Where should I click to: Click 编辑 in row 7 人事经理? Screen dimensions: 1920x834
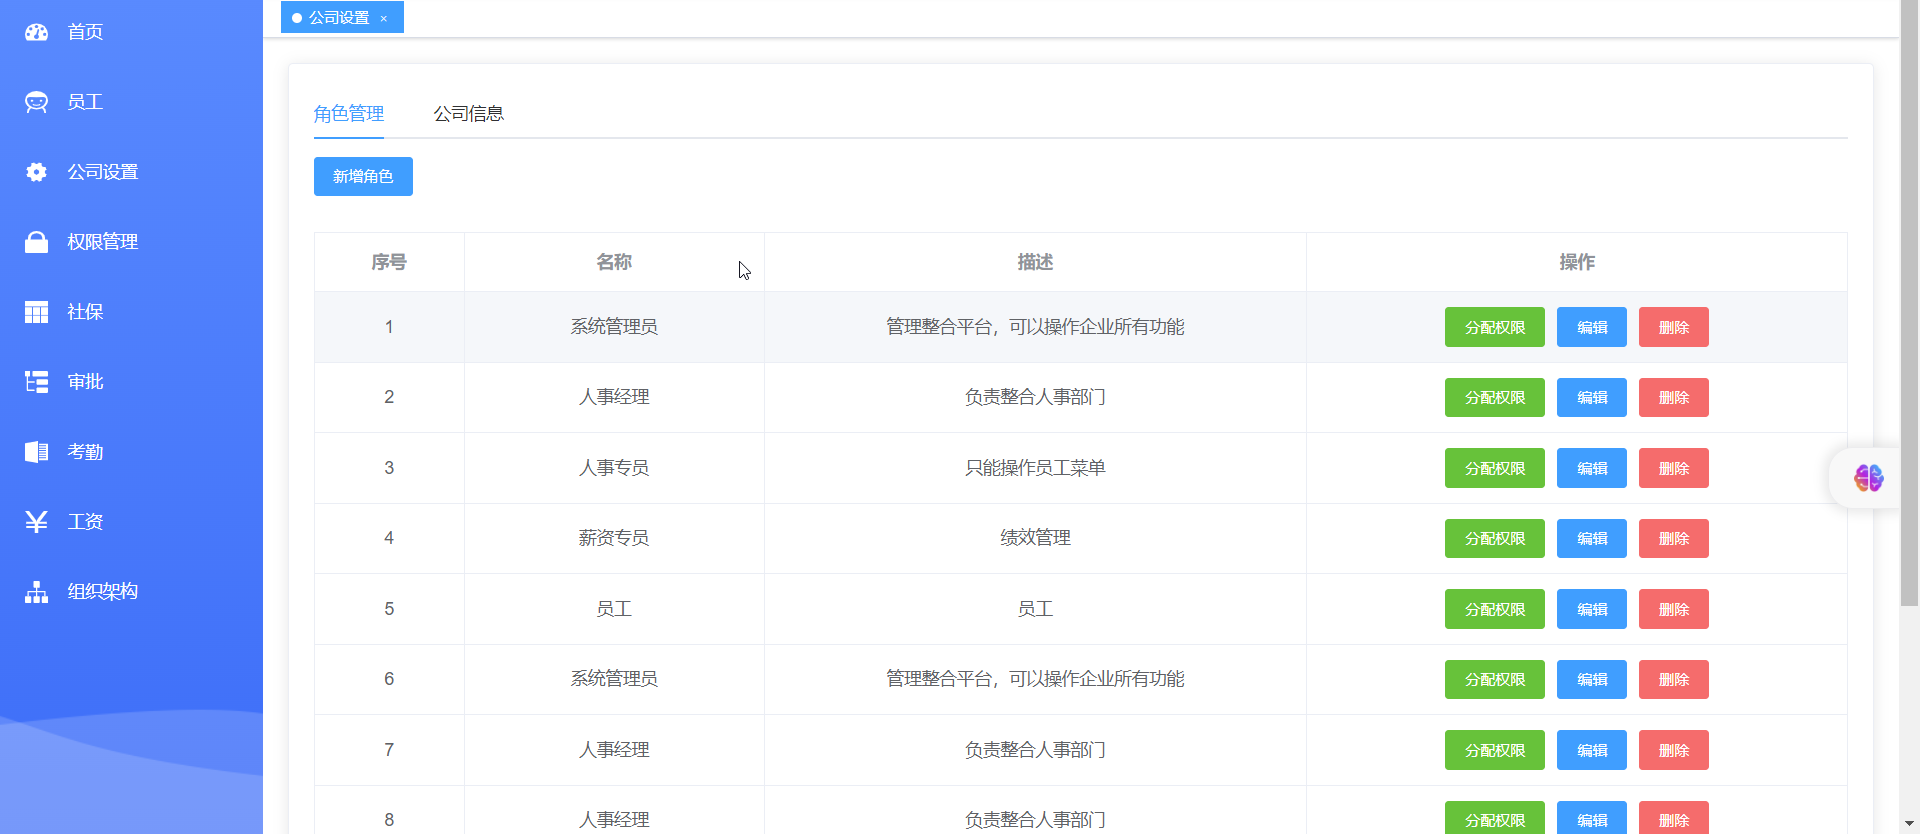(1592, 750)
